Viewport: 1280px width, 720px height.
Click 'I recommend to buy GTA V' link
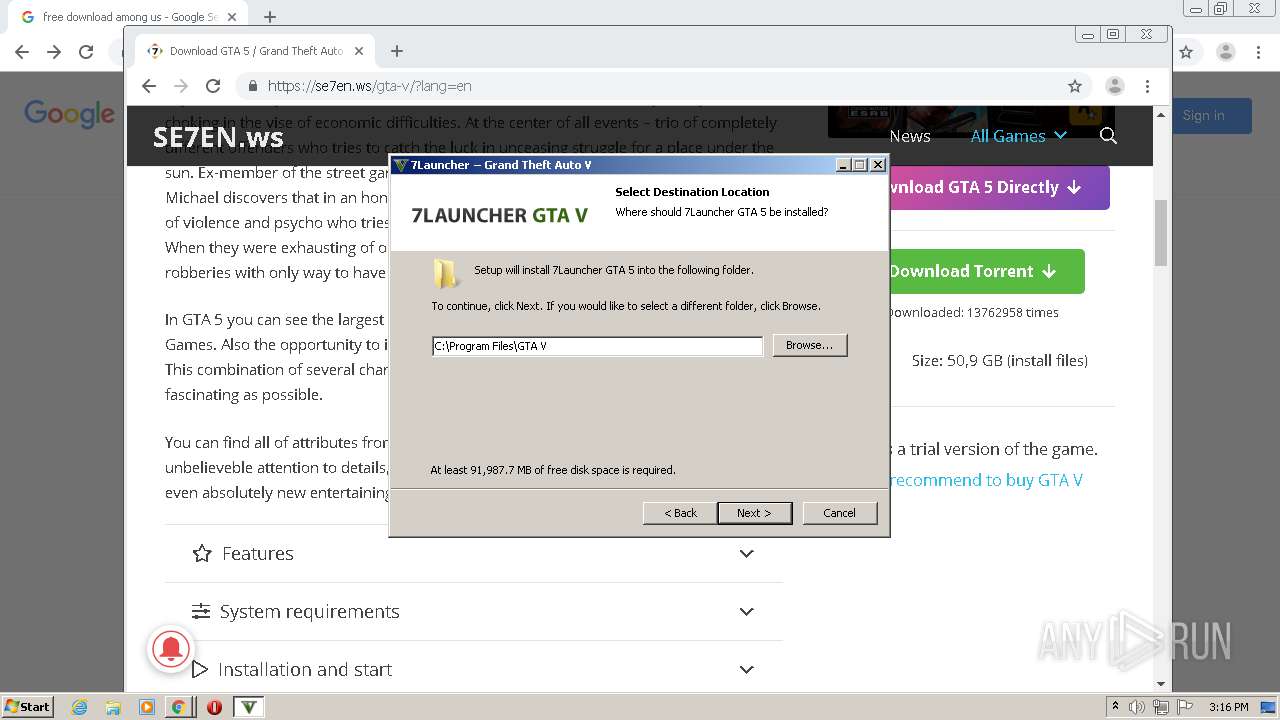(986, 480)
